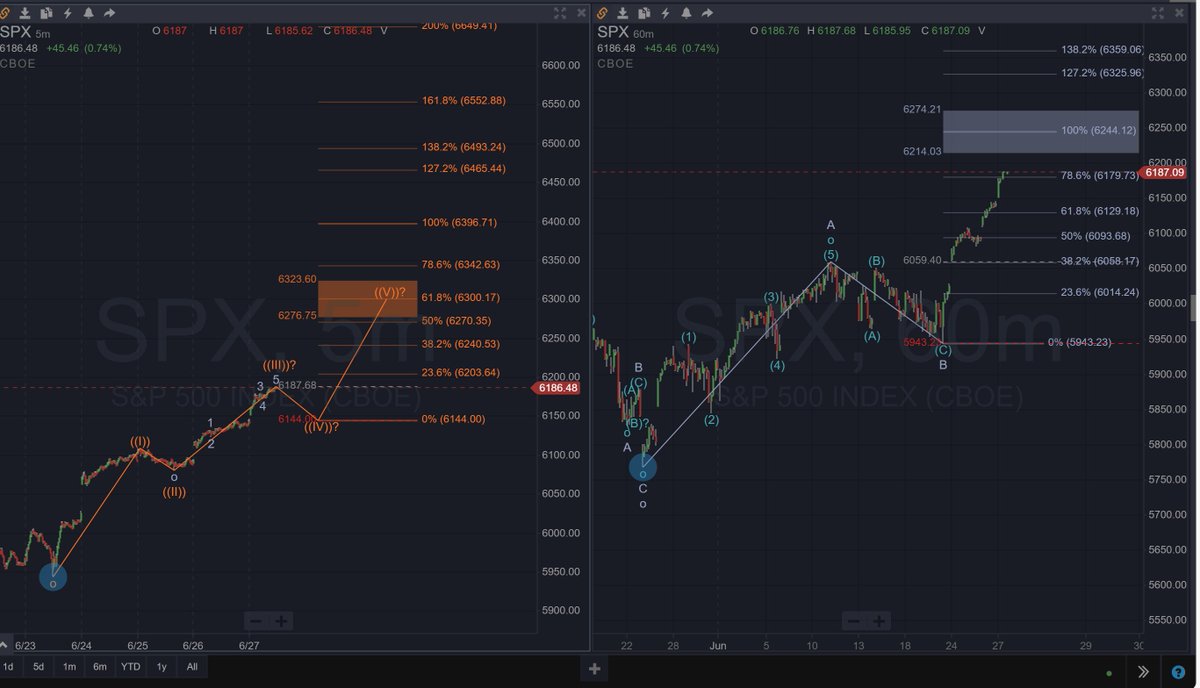Click the ((IV))? wave label on left chart
The height and width of the screenshot is (688, 1200).
click(x=321, y=427)
